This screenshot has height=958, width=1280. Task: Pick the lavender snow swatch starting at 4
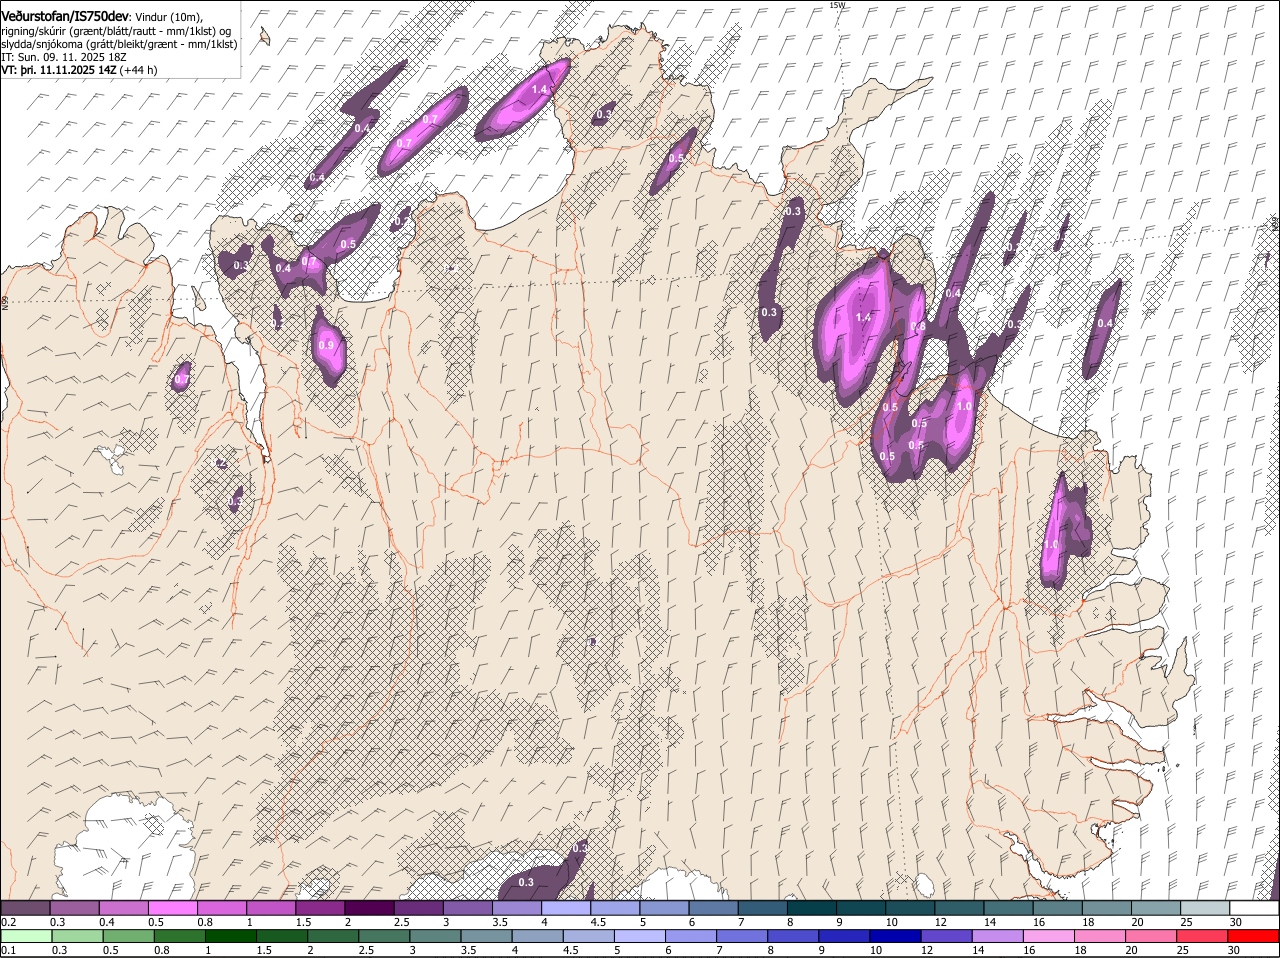(565, 907)
